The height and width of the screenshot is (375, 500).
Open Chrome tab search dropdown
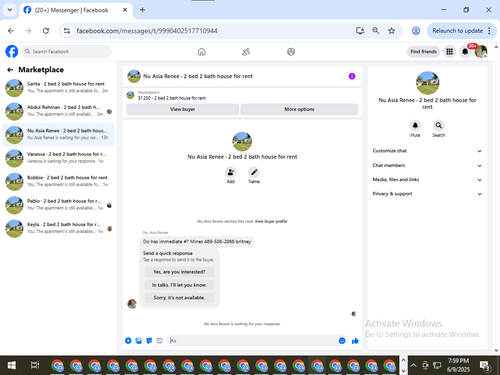pos(10,10)
